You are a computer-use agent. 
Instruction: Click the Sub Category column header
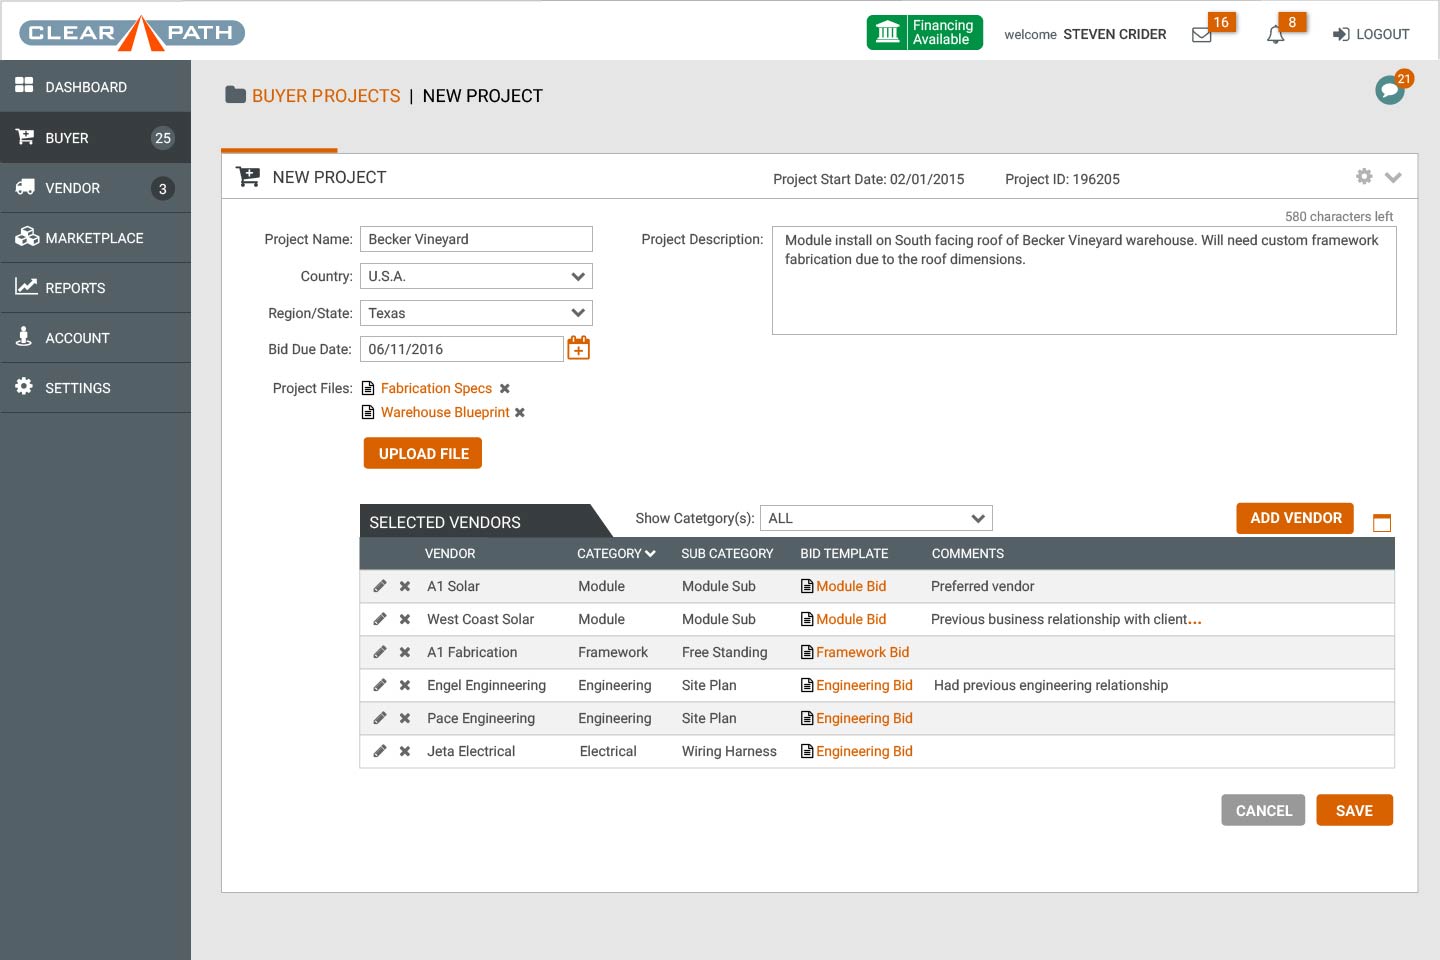(727, 553)
